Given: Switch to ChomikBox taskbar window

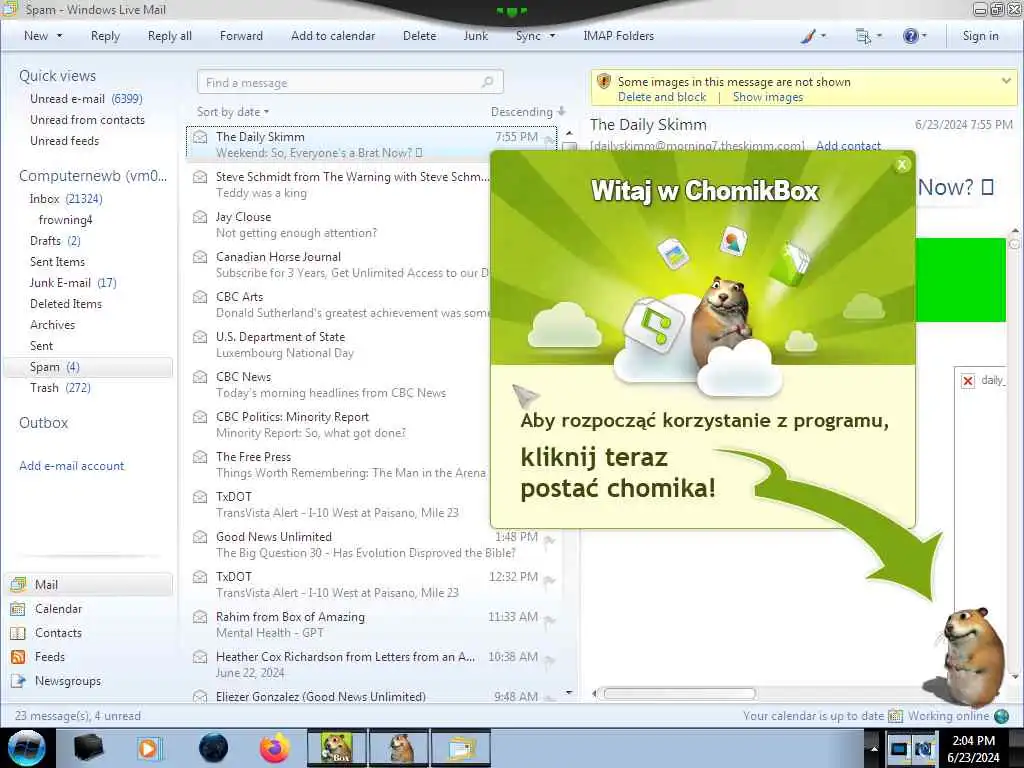Looking at the screenshot, I should pyautogui.click(x=337, y=748).
